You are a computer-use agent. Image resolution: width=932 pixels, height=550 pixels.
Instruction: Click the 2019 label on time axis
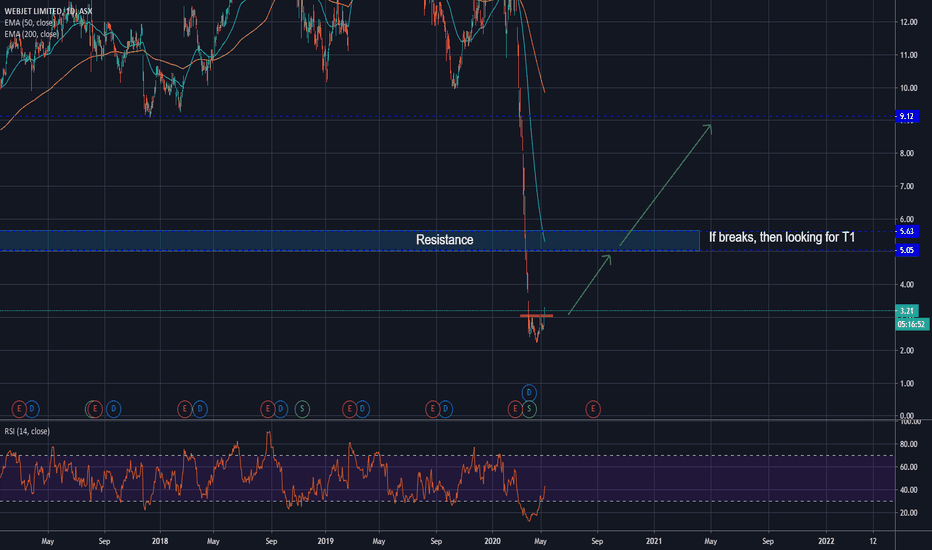pos(325,541)
